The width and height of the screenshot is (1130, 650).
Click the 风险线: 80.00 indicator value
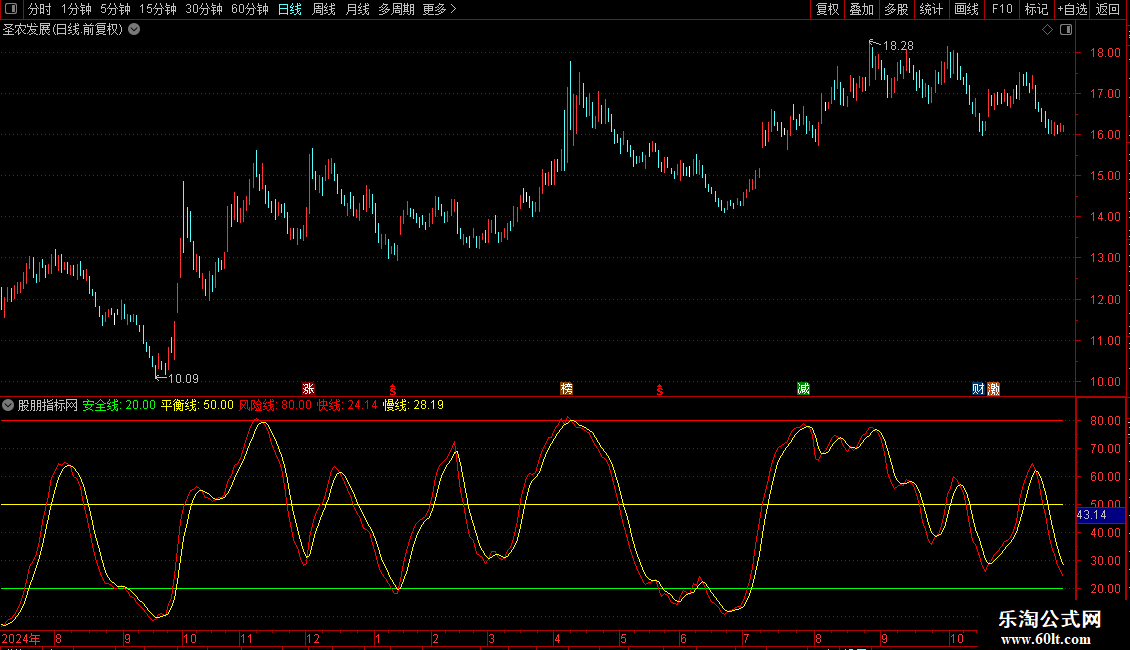coord(275,405)
